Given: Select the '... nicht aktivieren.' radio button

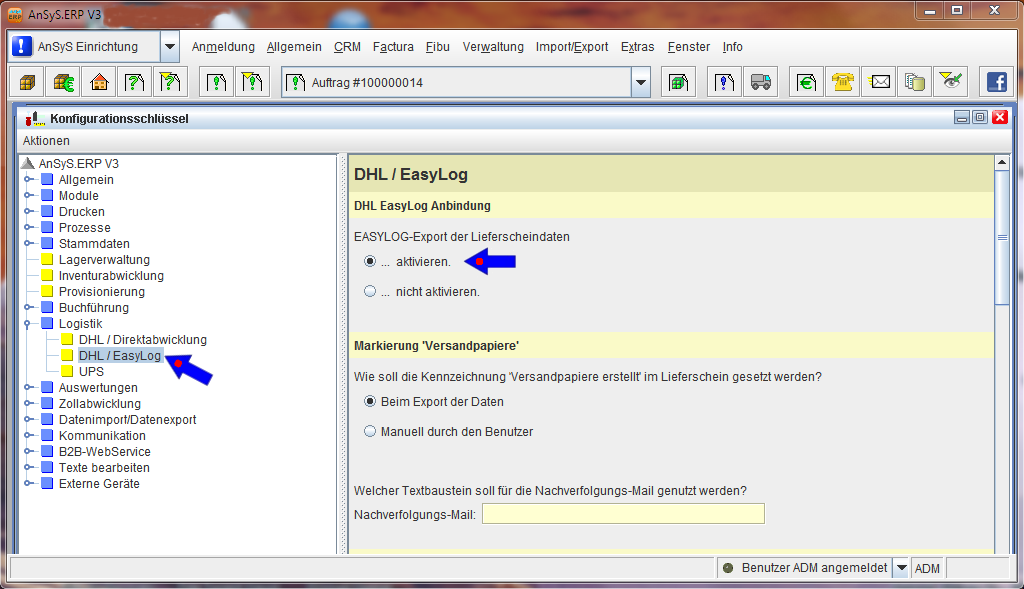Looking at the screenshot, I should point(370,292).
